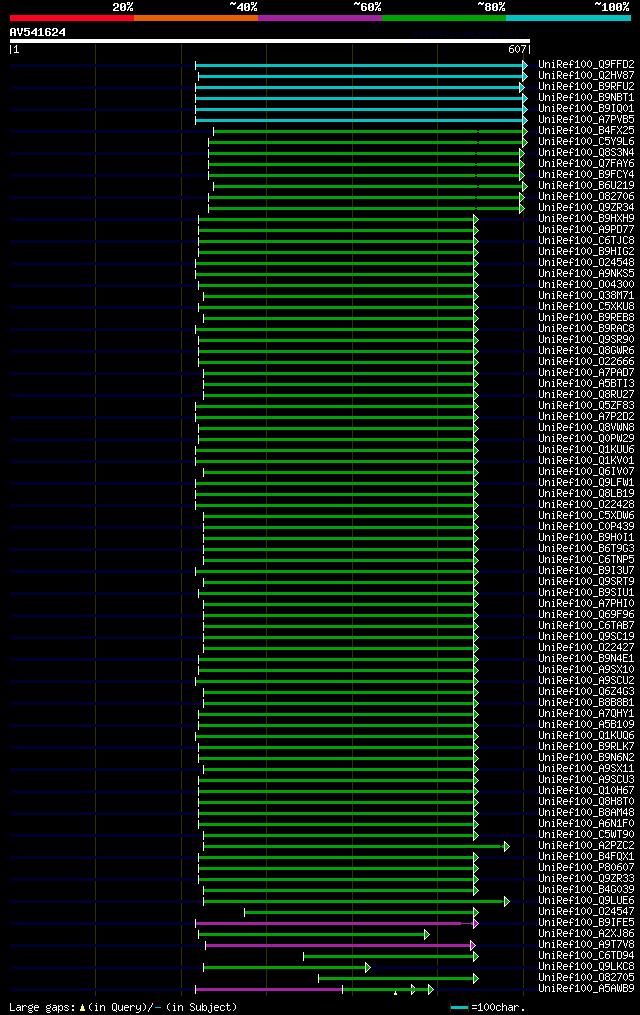
Task: Click the UniRef100_C5Y9L6 label
Action: pos(586,141)
